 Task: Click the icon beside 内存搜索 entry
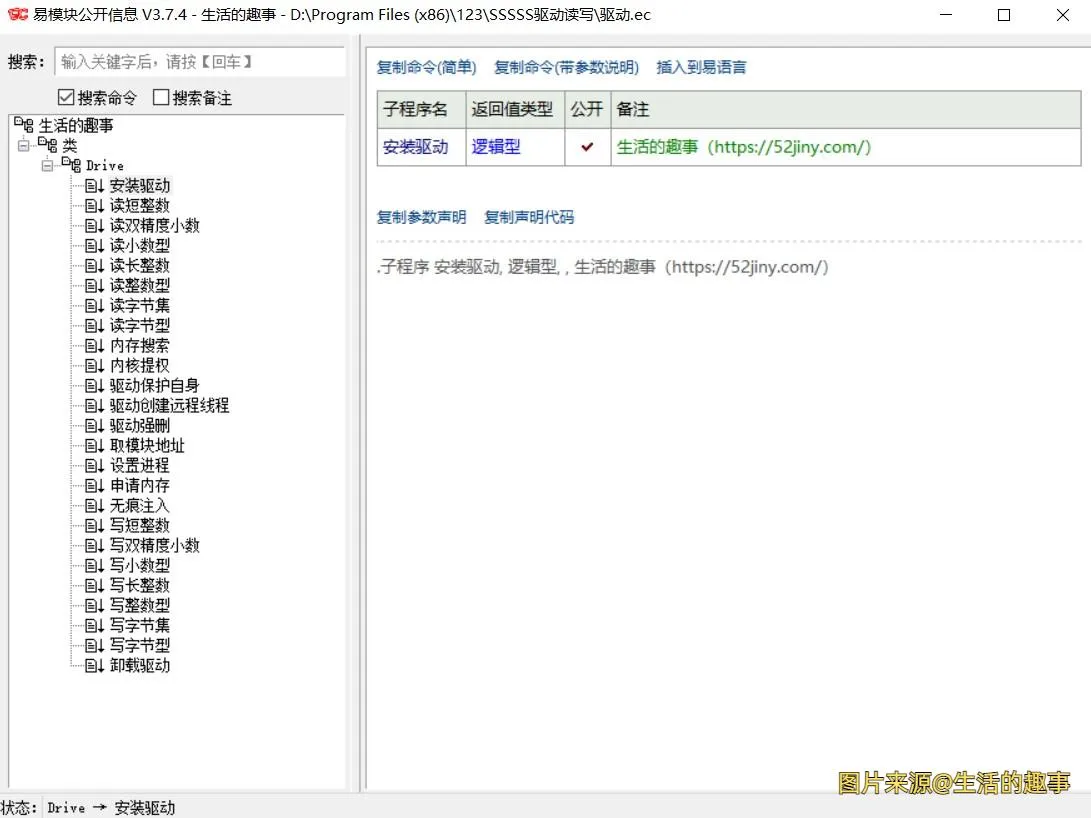coord(95,346)
